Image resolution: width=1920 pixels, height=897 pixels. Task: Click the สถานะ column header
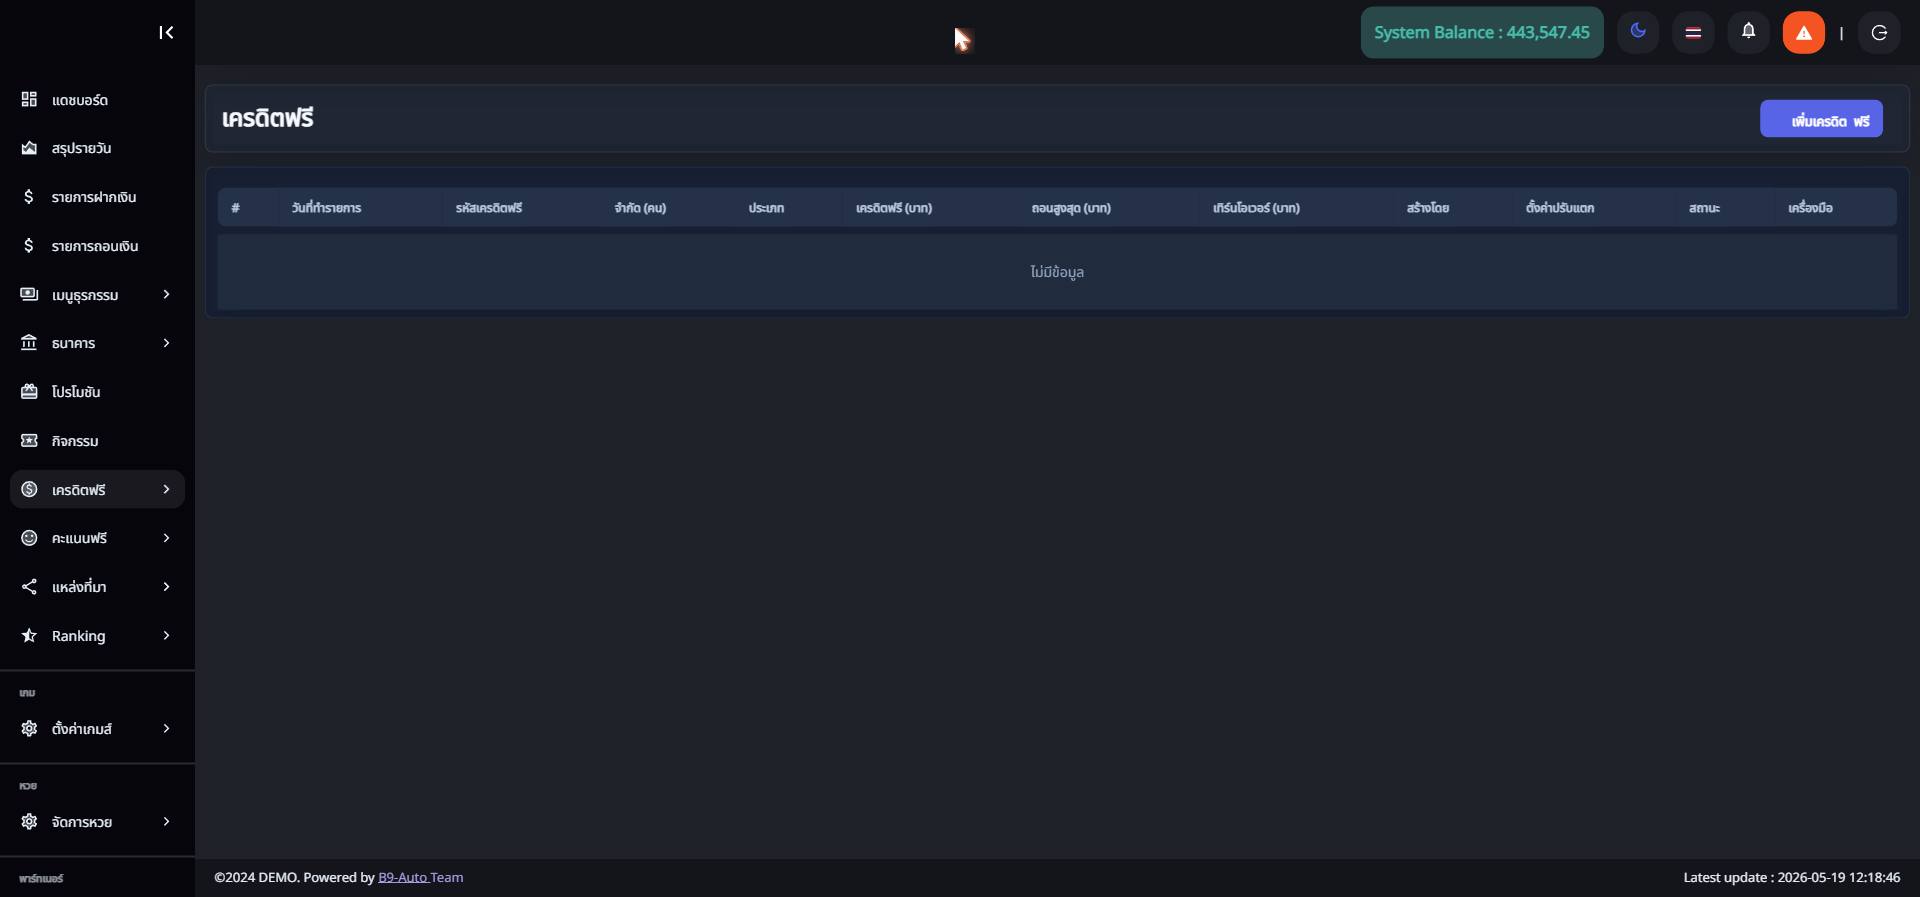point(1704,208)
